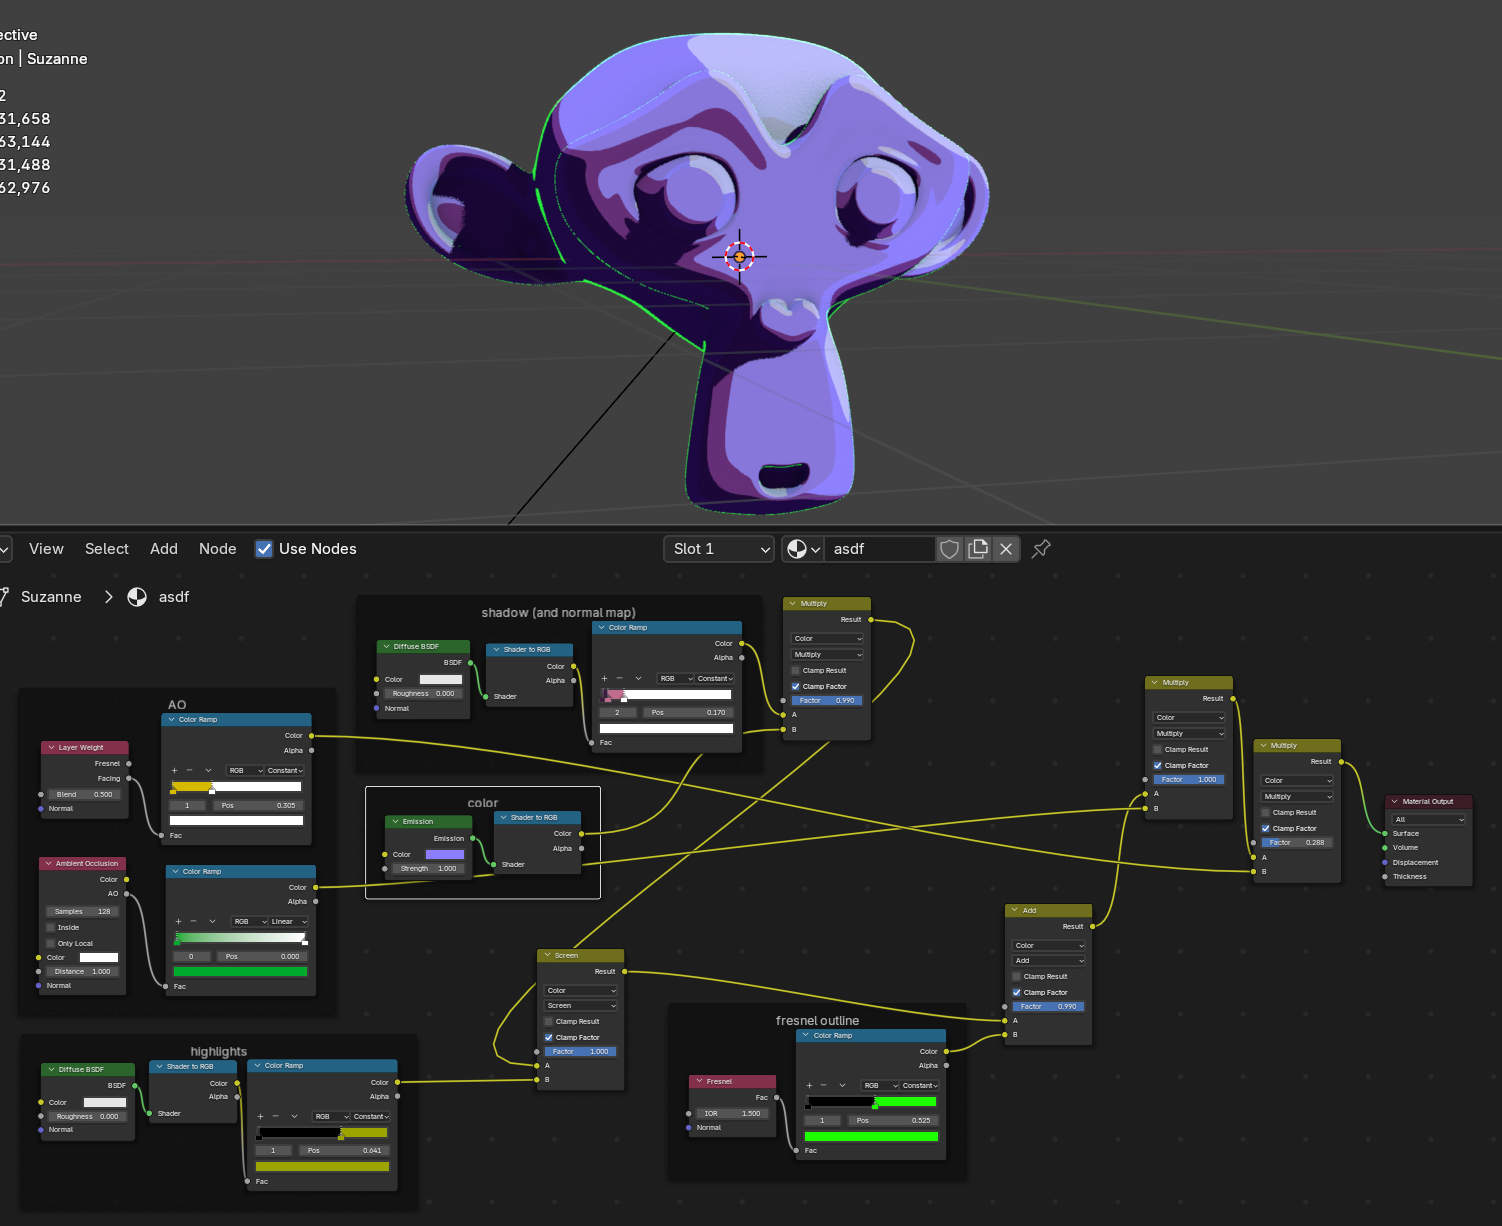Add a stop in highlights Color Ramp
Image resolution: width=1502 pixels, height=1226 pixels.
[x=260, y=1116]
